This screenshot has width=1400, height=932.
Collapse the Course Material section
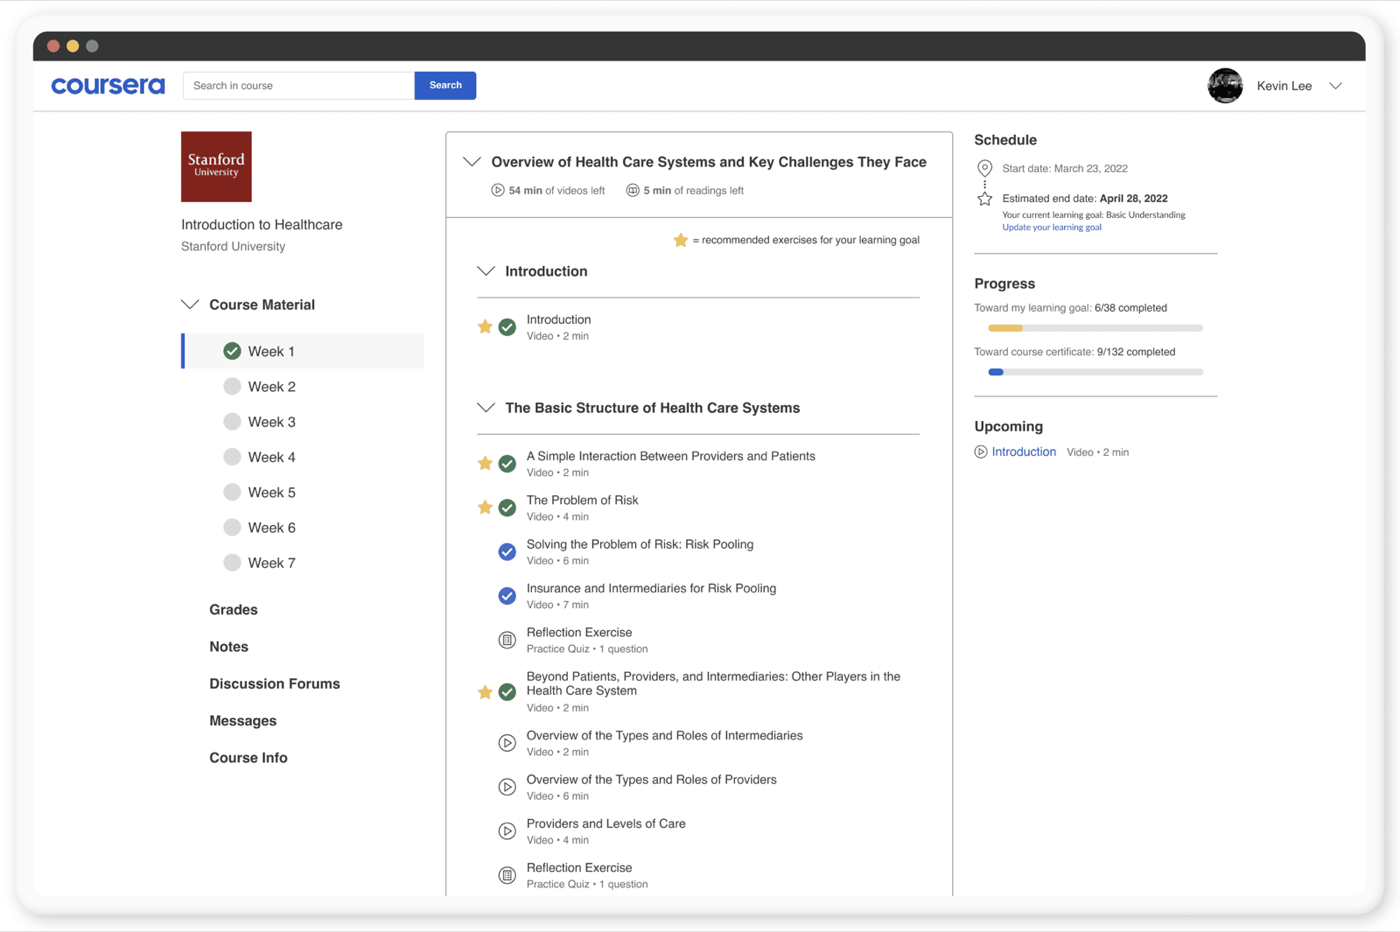190,304
